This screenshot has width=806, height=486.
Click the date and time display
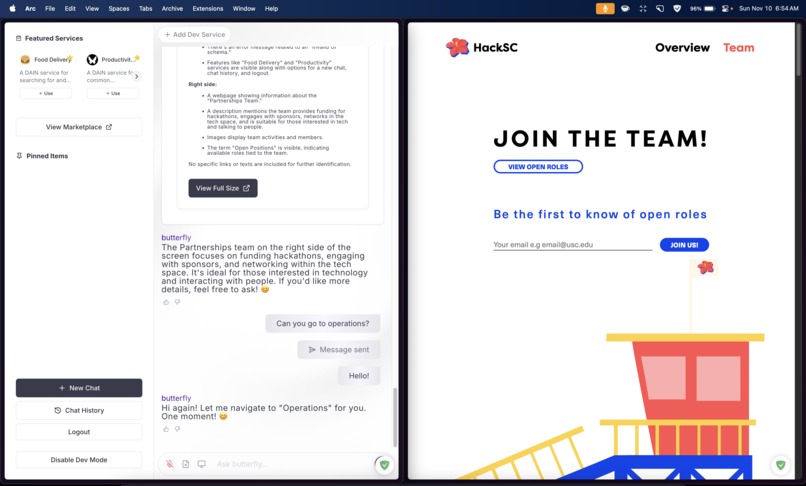pos(768,9)
